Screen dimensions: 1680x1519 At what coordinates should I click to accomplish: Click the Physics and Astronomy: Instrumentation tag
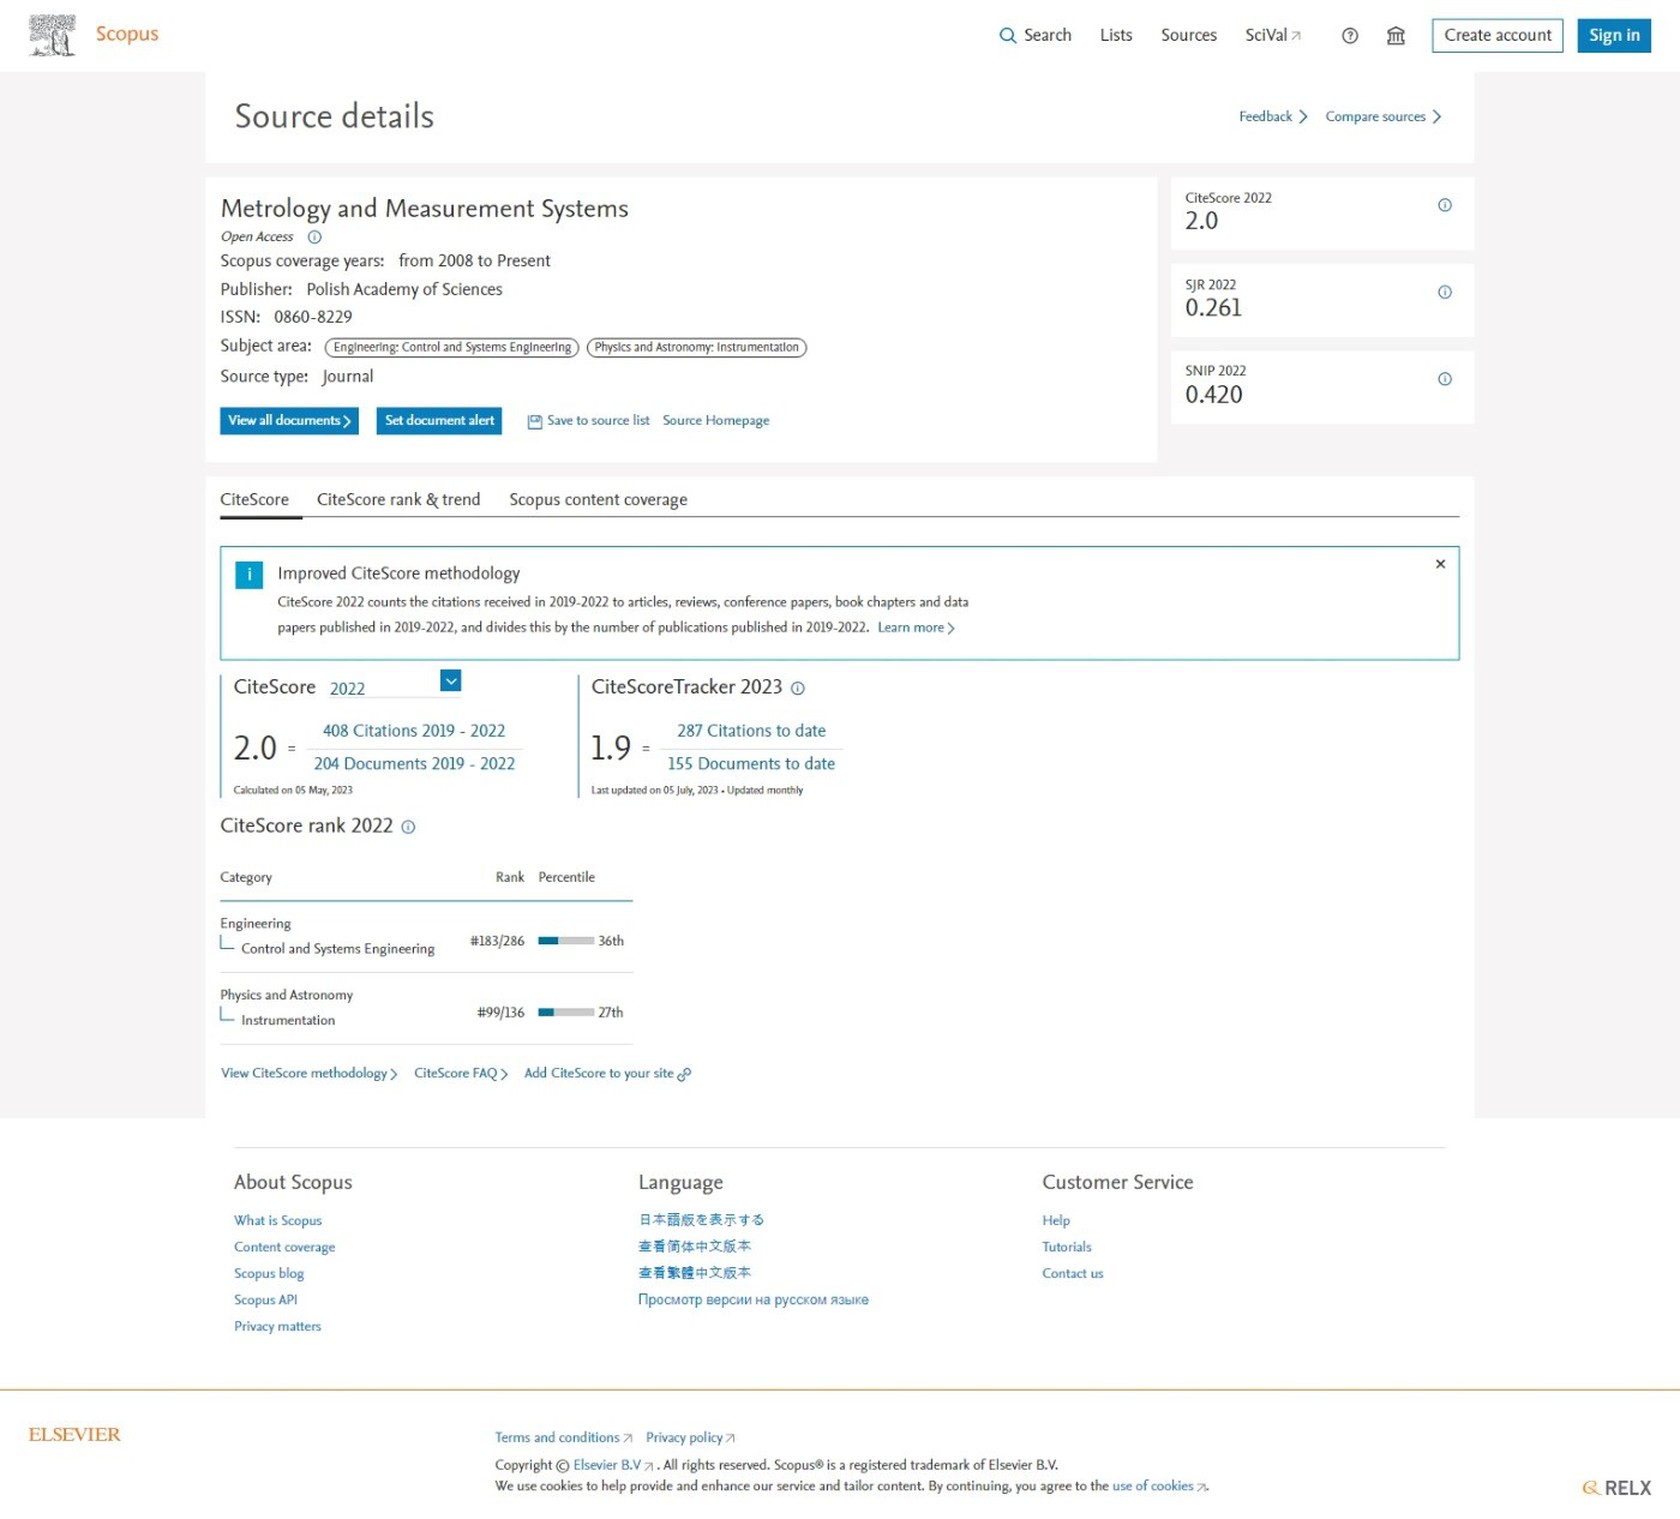coord(697,348)
